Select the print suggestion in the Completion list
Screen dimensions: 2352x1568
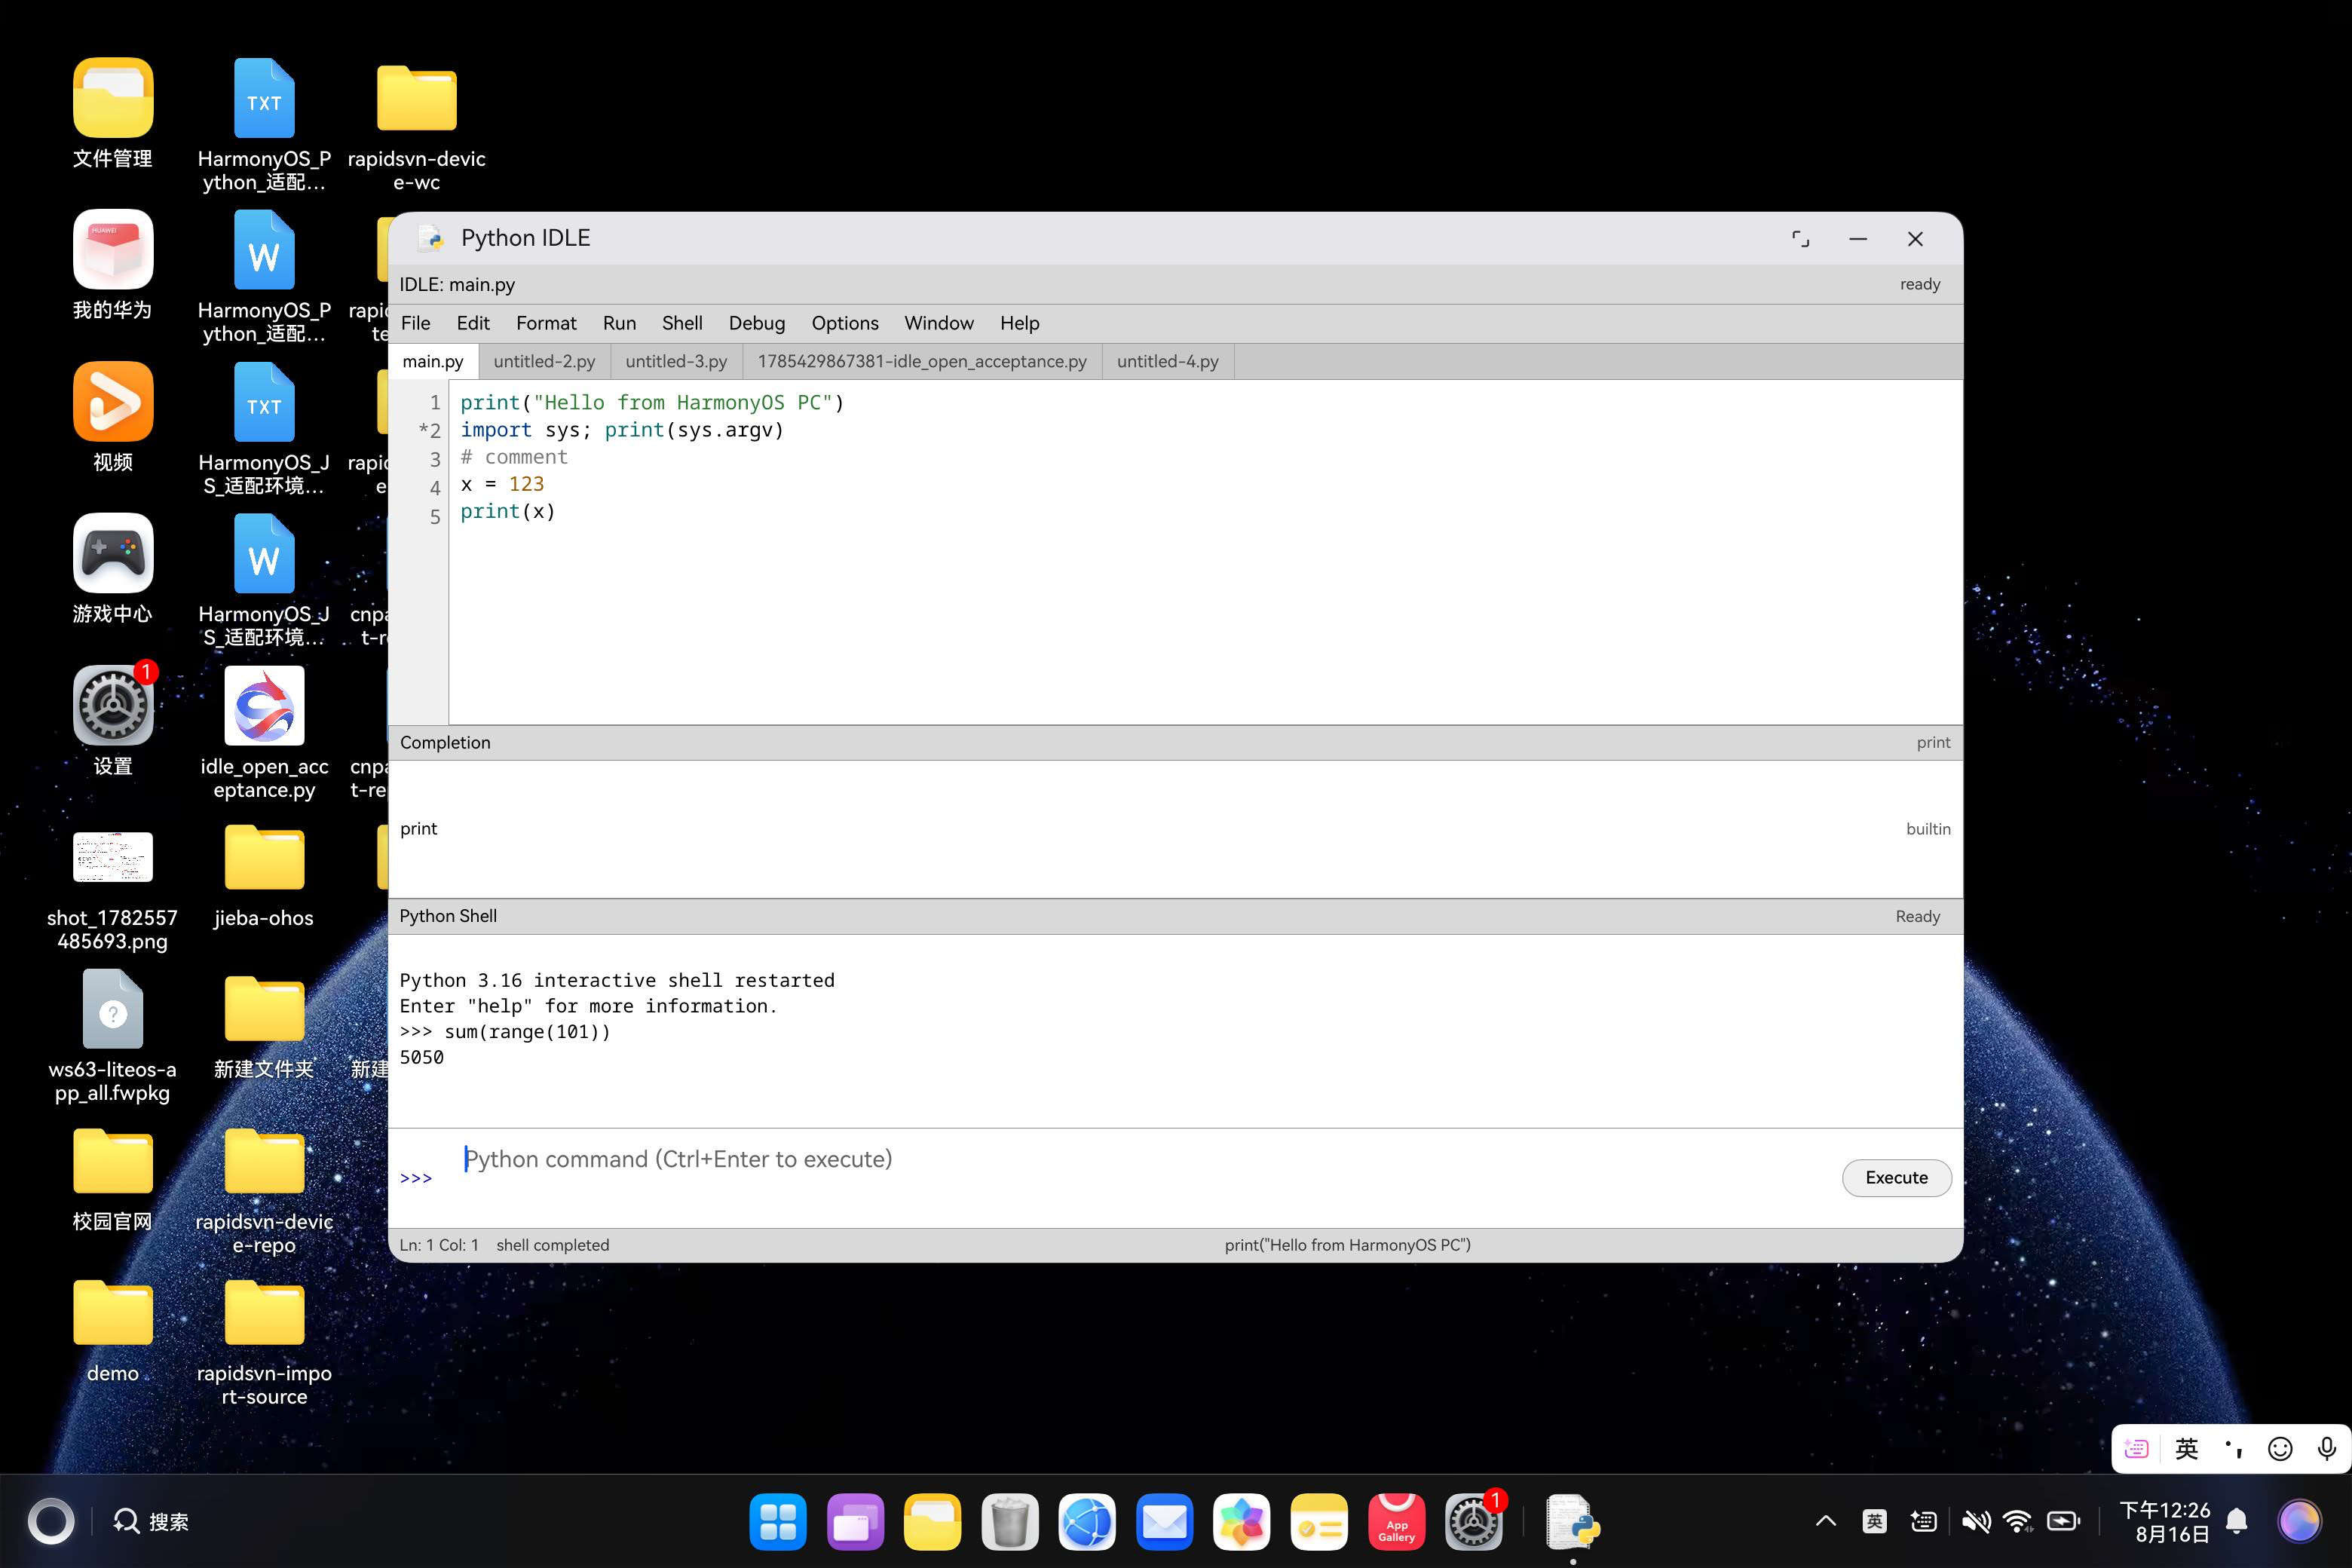1175,828
